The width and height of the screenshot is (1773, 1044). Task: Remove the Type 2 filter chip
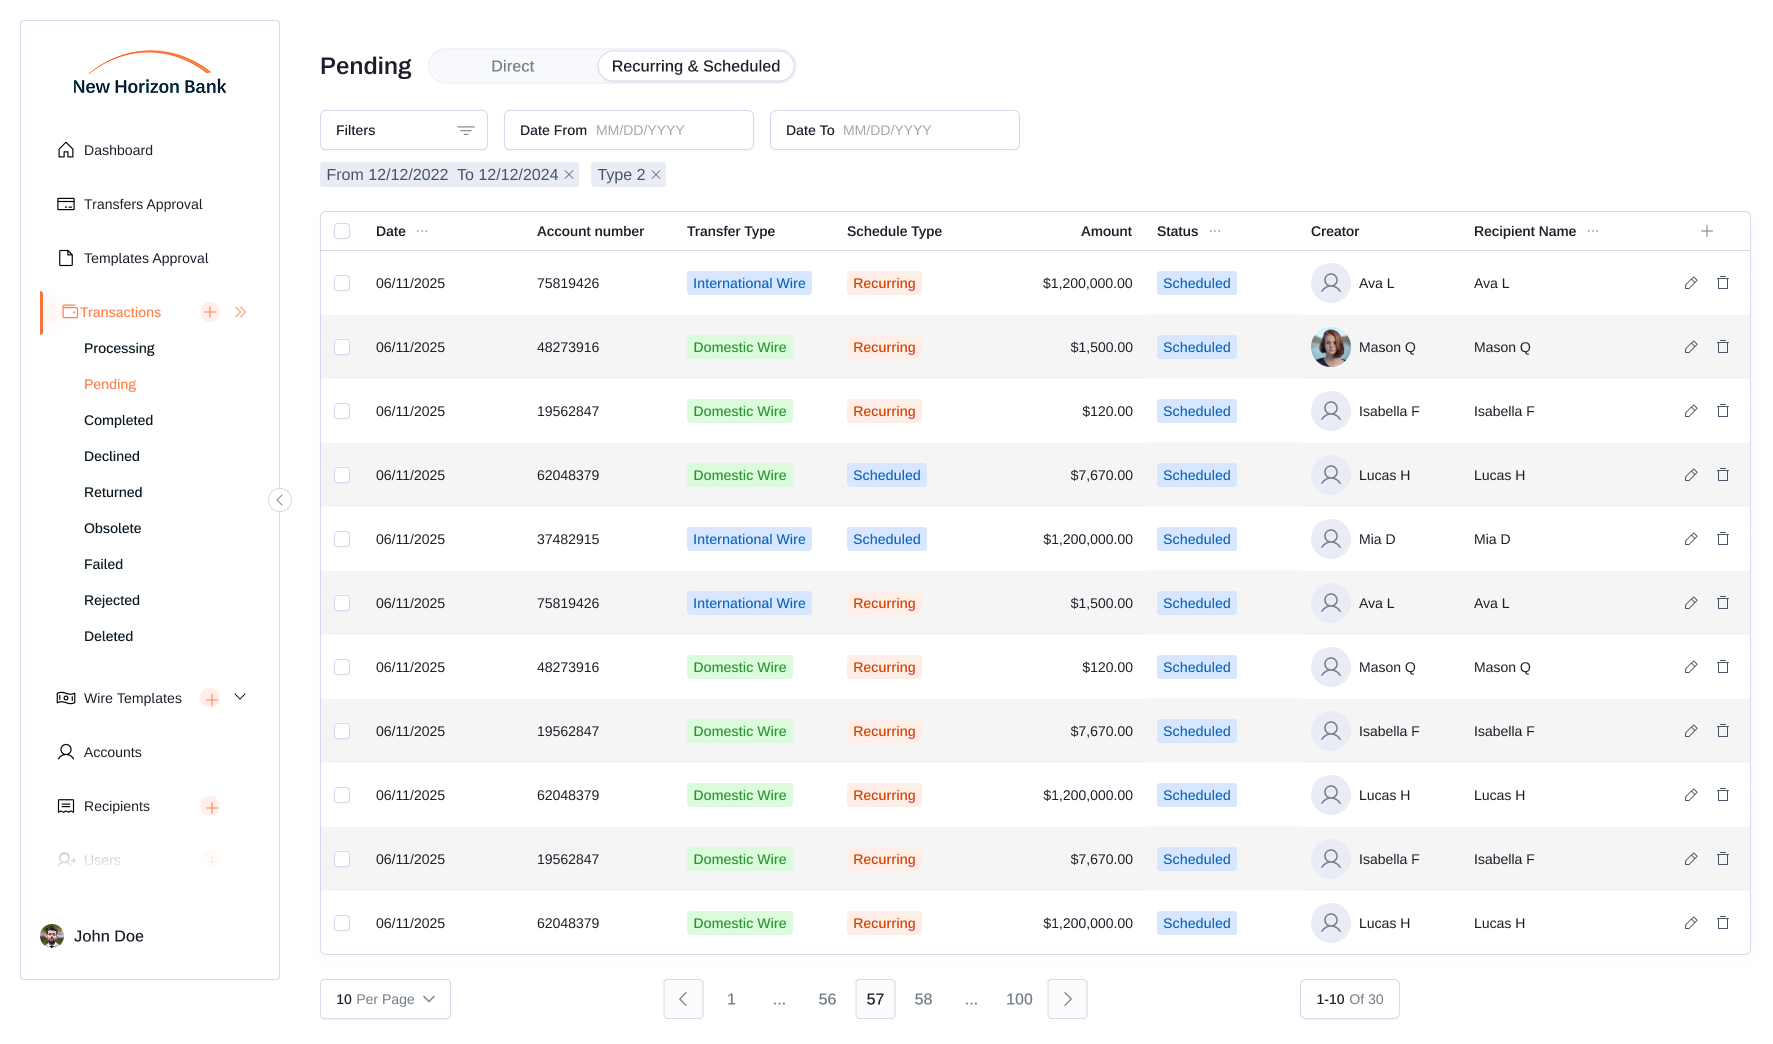(x=656, y=174)
